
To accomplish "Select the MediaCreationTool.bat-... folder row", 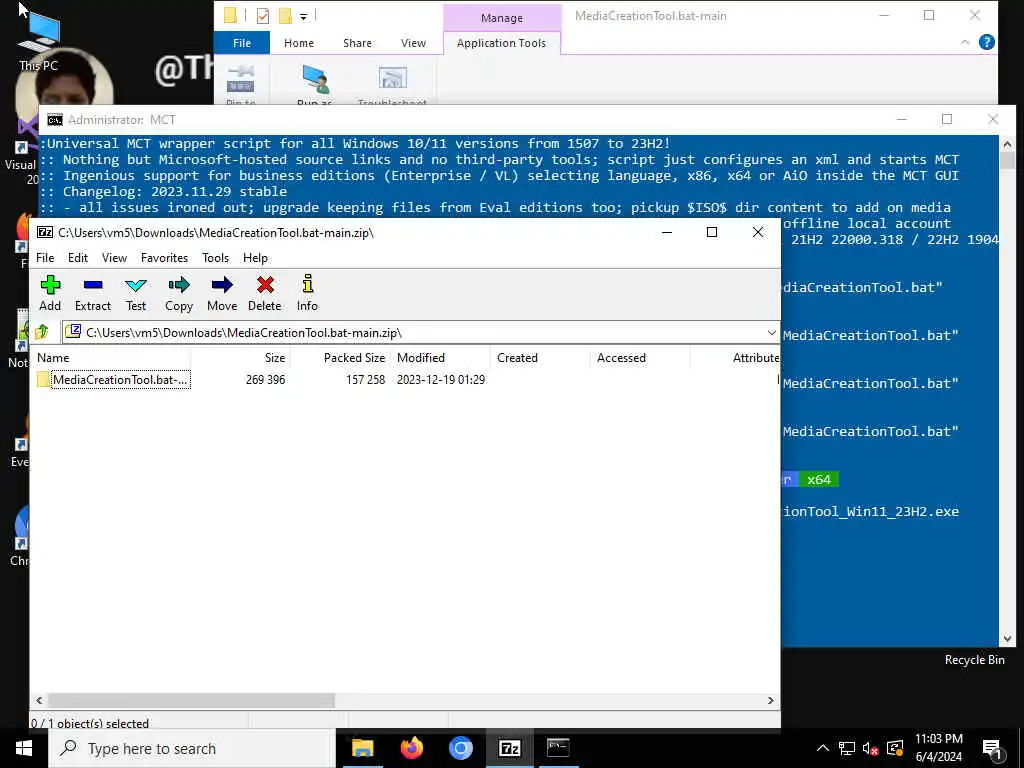I will coord(114,379).
